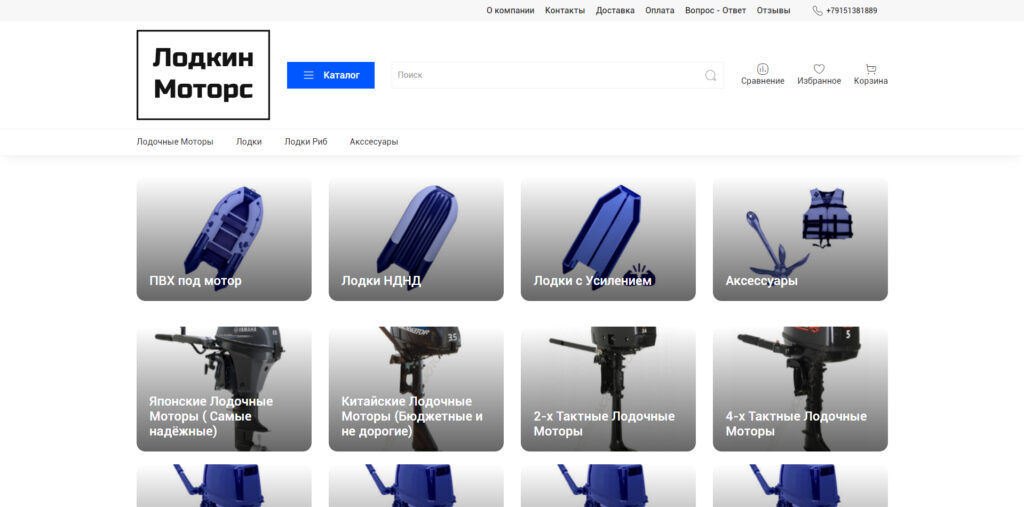The image size is (1024, 507).
Task: Open Японские Лодочные Моторы category card
Action: 224,389
